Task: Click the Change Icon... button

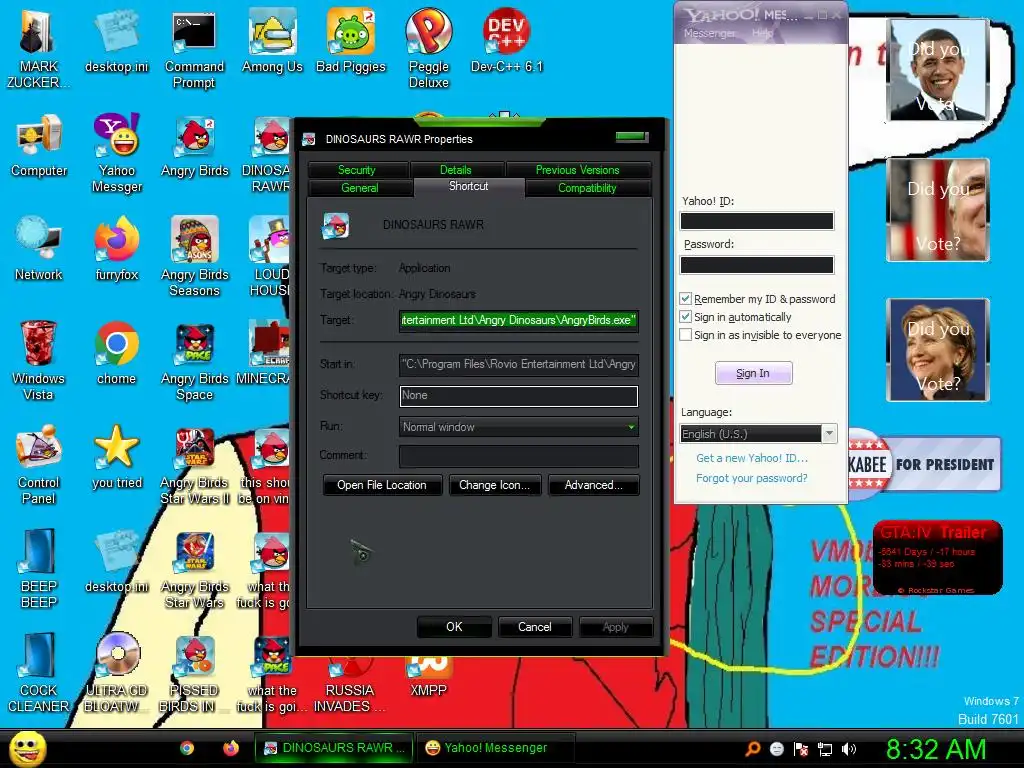Action: pyautogui.click(x=494, y=485)
